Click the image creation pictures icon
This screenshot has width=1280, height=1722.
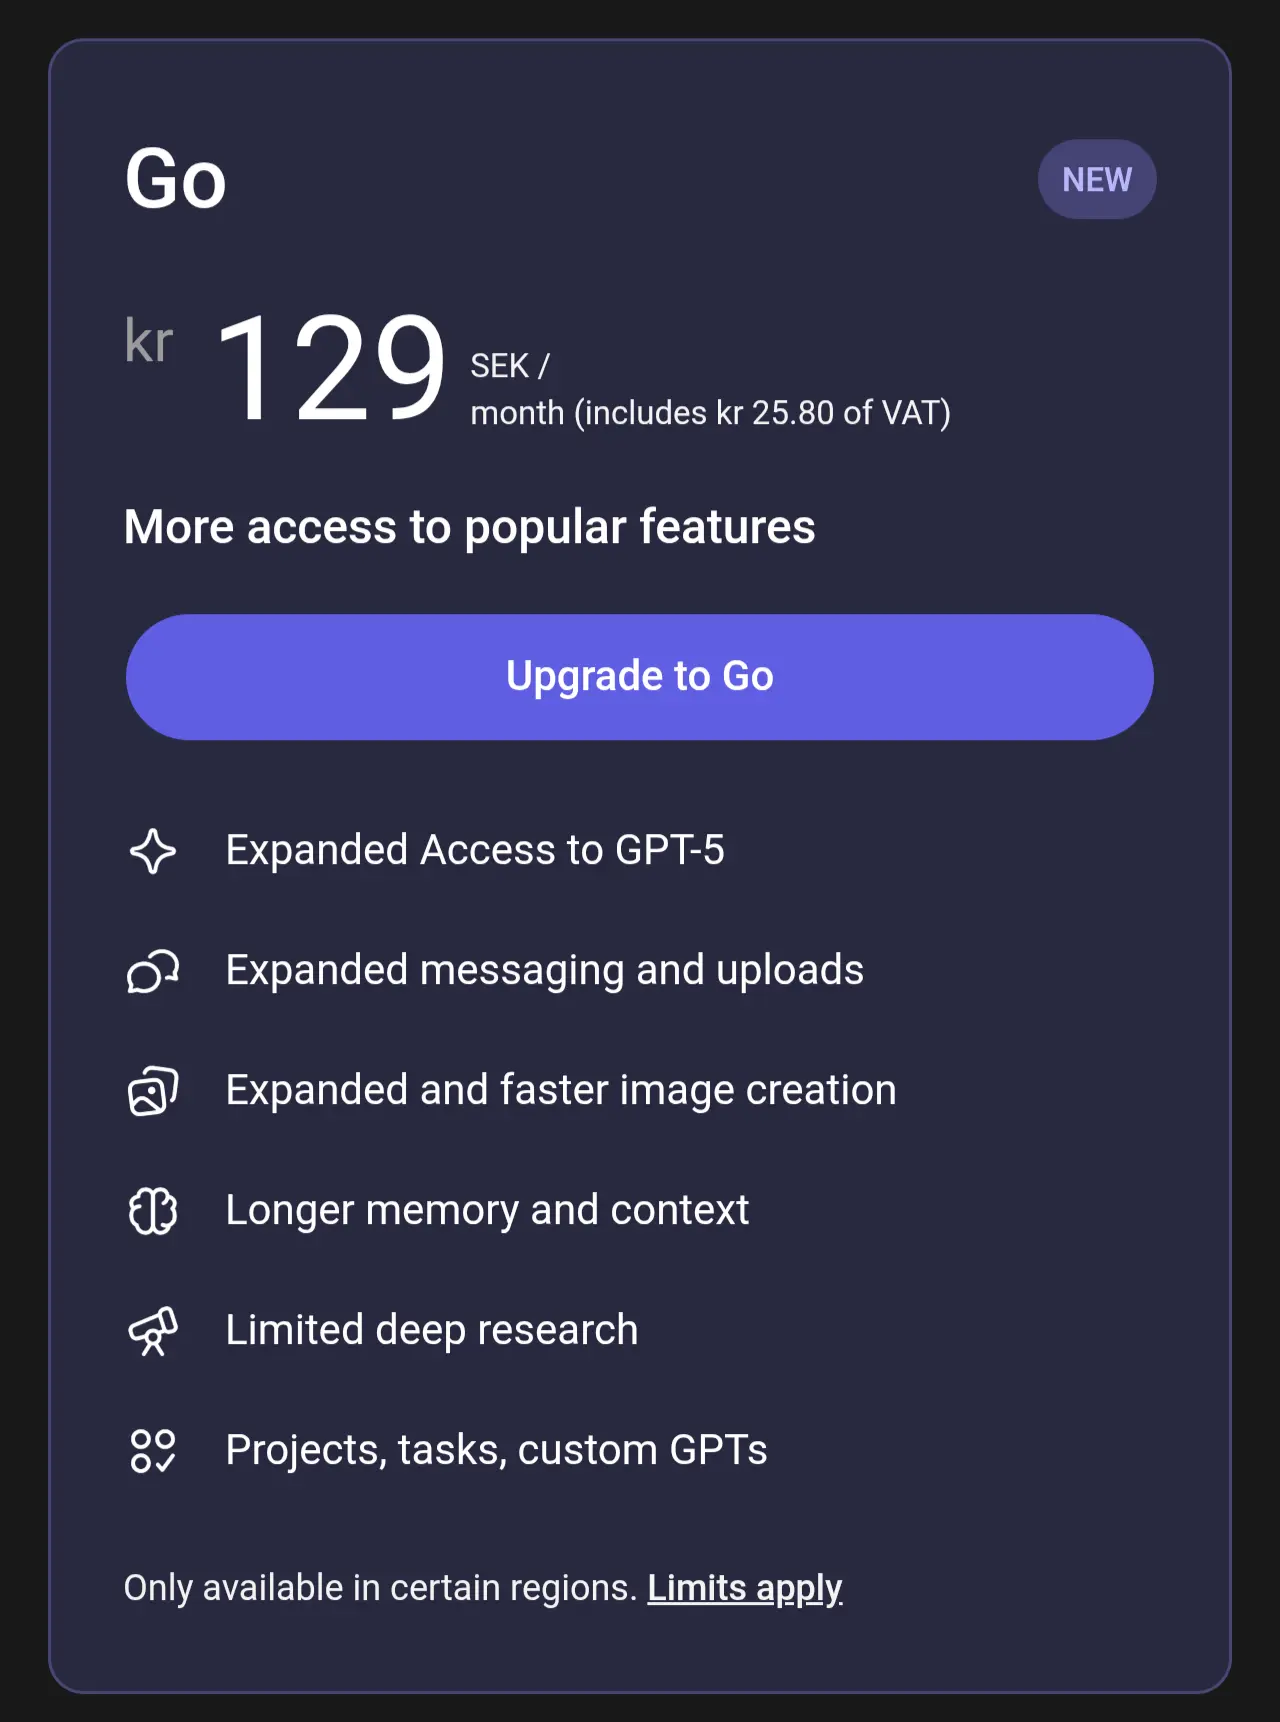click(153, 1091)
